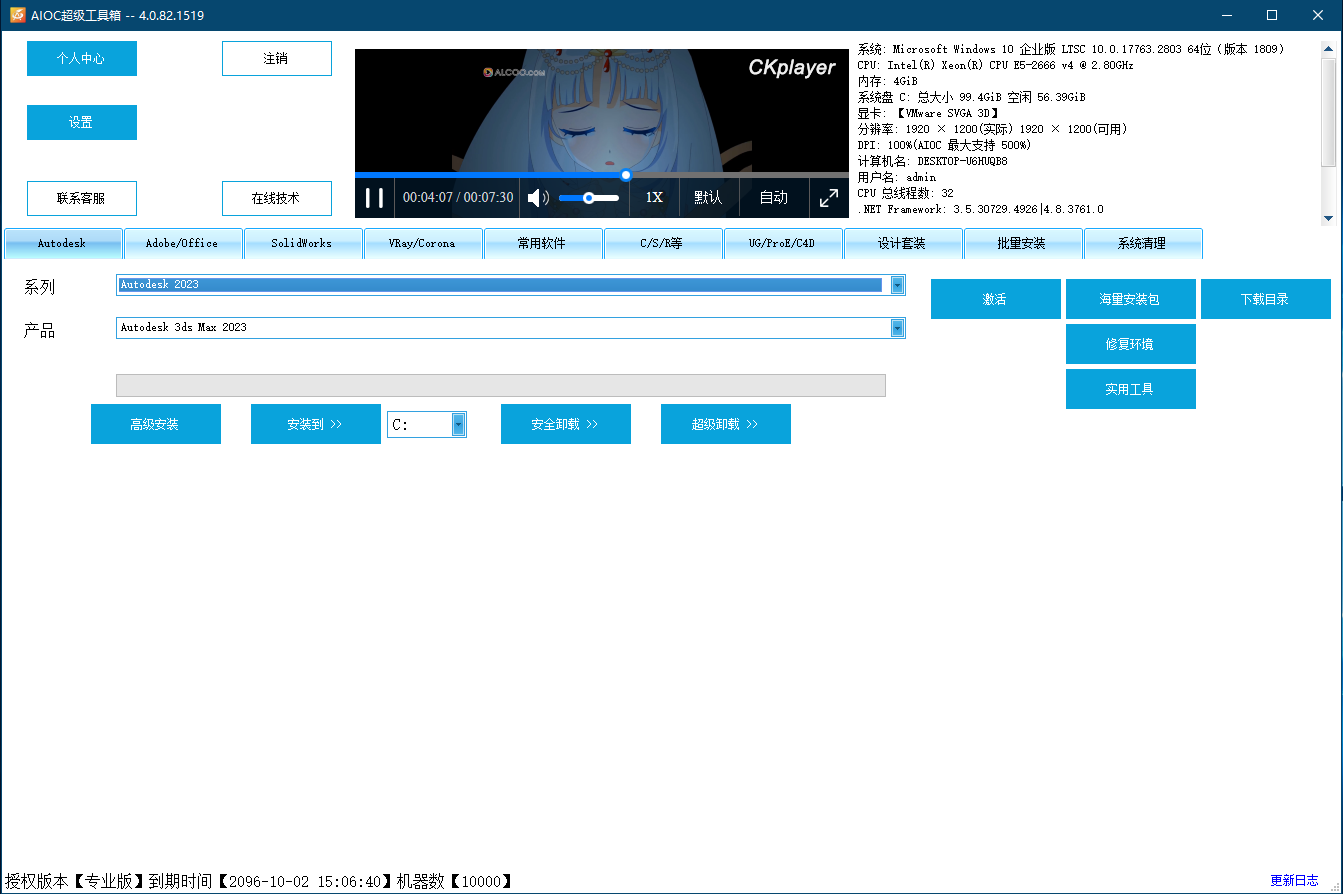The image size is (1343, 894).
Task: Click 高级安装
Action: click(155, 424)
